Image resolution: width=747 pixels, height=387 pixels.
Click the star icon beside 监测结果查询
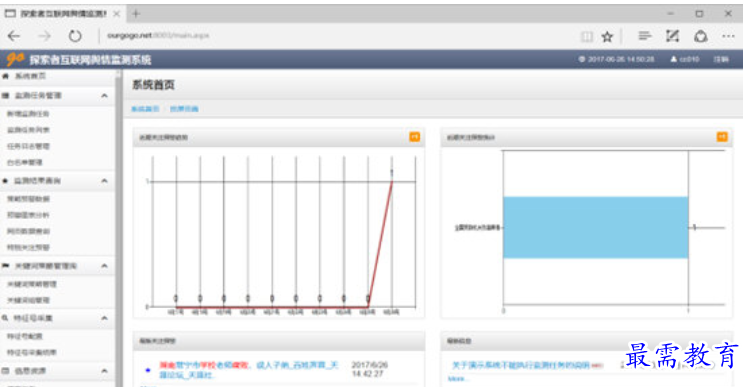[x=6, y=181]
